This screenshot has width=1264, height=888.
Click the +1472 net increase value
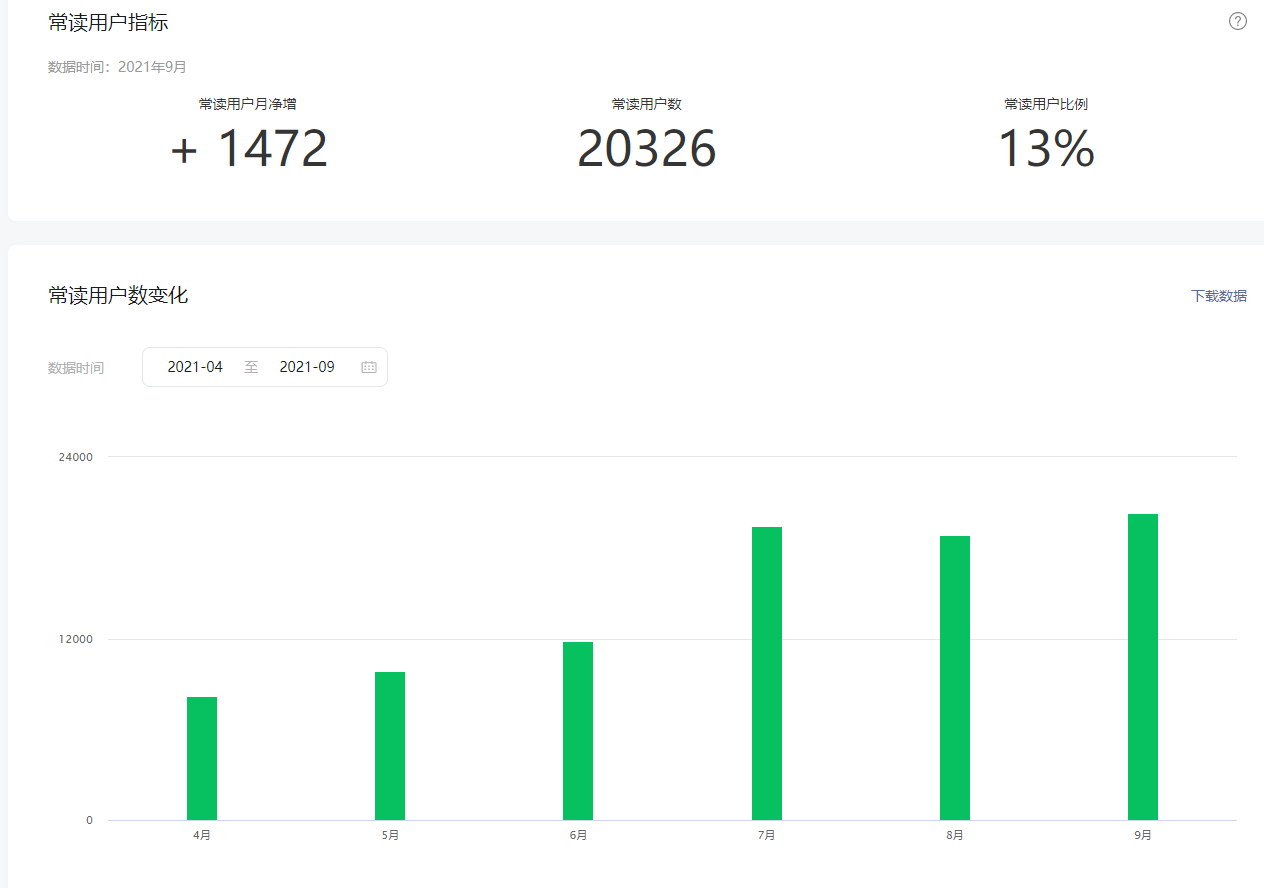[249, 149]
